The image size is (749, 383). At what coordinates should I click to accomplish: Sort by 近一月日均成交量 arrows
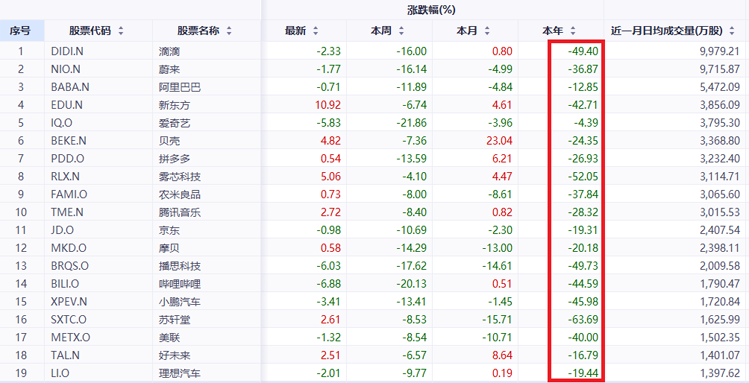click(732, 31)
